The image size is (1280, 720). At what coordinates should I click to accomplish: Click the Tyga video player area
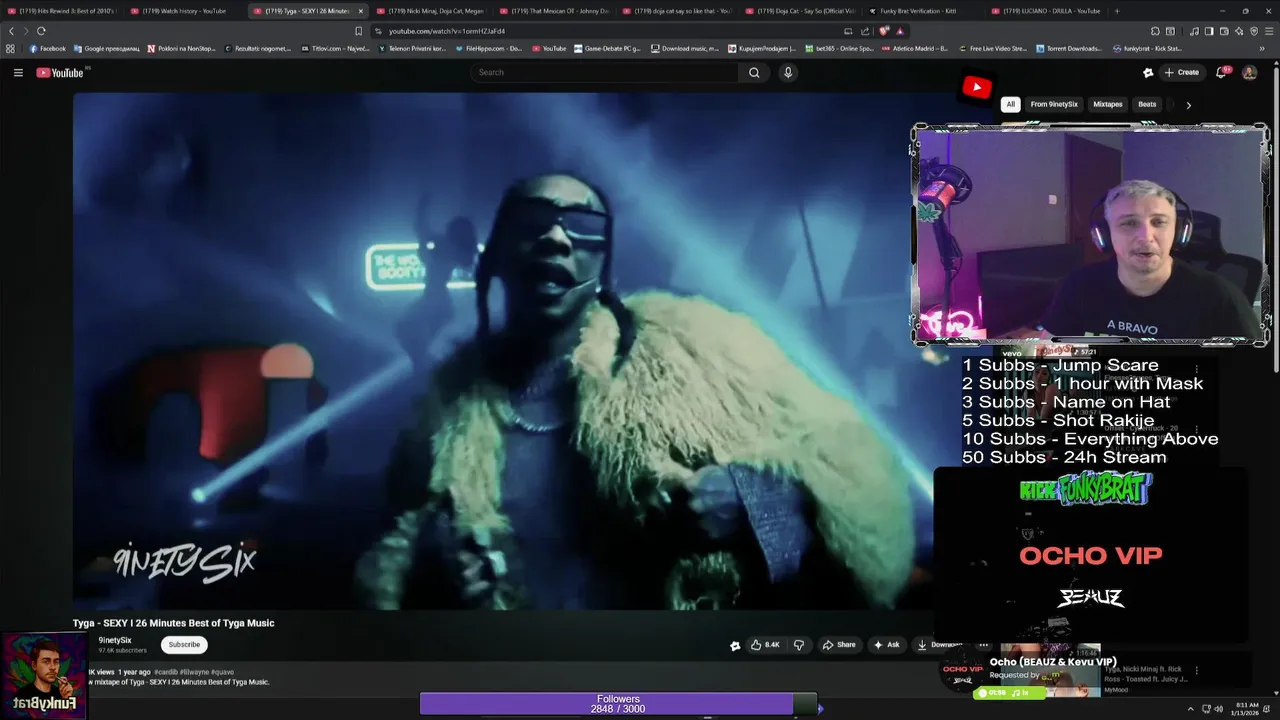pos(503,351)
